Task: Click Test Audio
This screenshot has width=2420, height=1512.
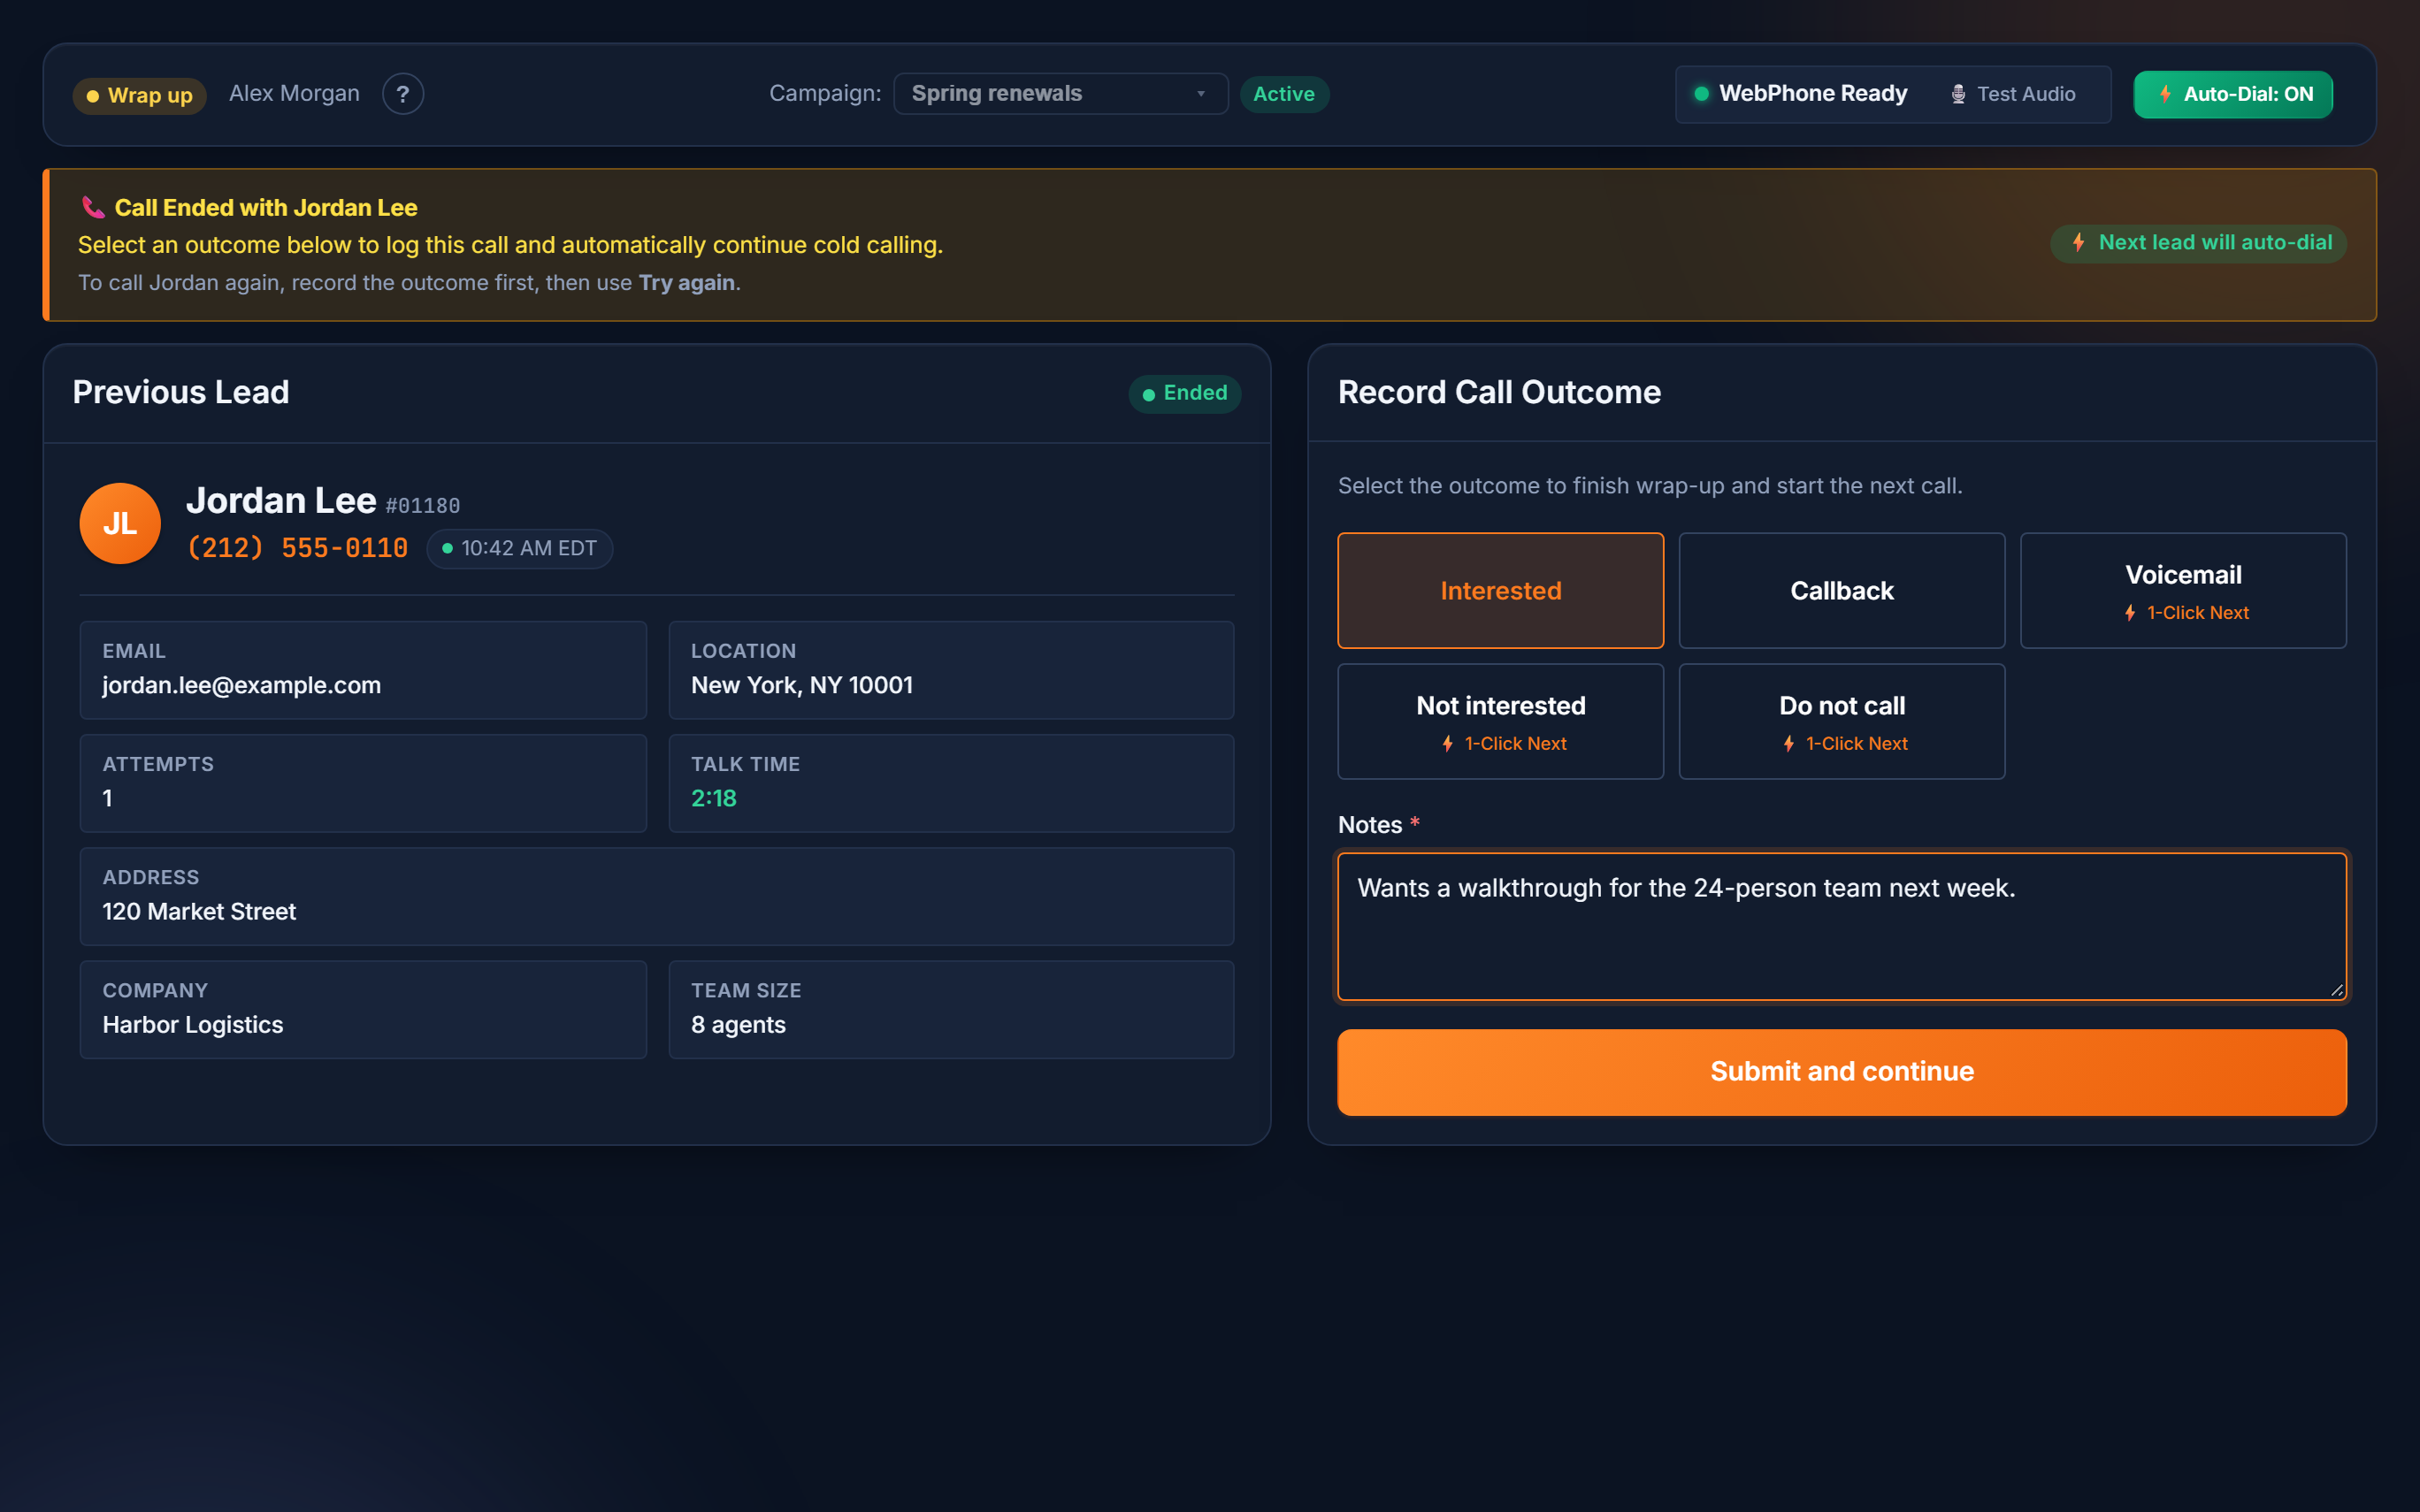Action: tap(2013, 94)
